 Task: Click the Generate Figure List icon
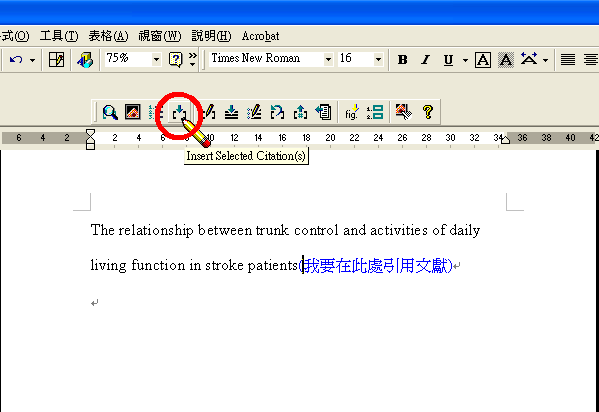(x=375, y=112)
